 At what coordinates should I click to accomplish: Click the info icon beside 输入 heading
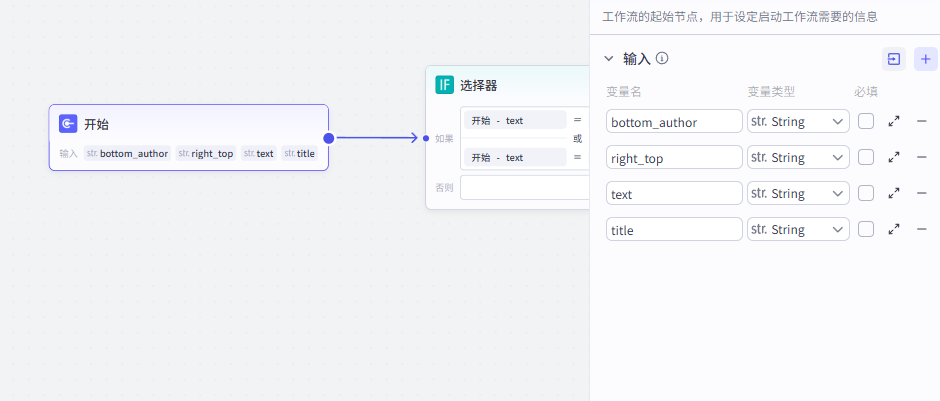[x=662, y=58]
